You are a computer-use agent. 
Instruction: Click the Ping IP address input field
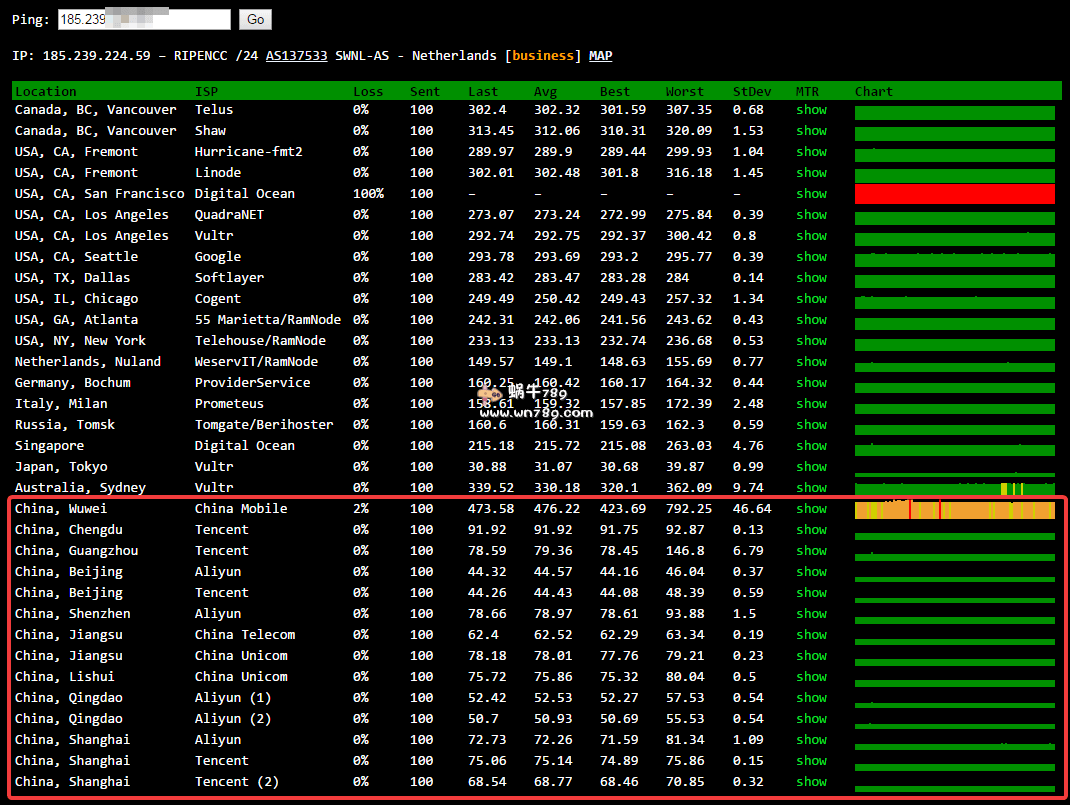coord(144,19)
